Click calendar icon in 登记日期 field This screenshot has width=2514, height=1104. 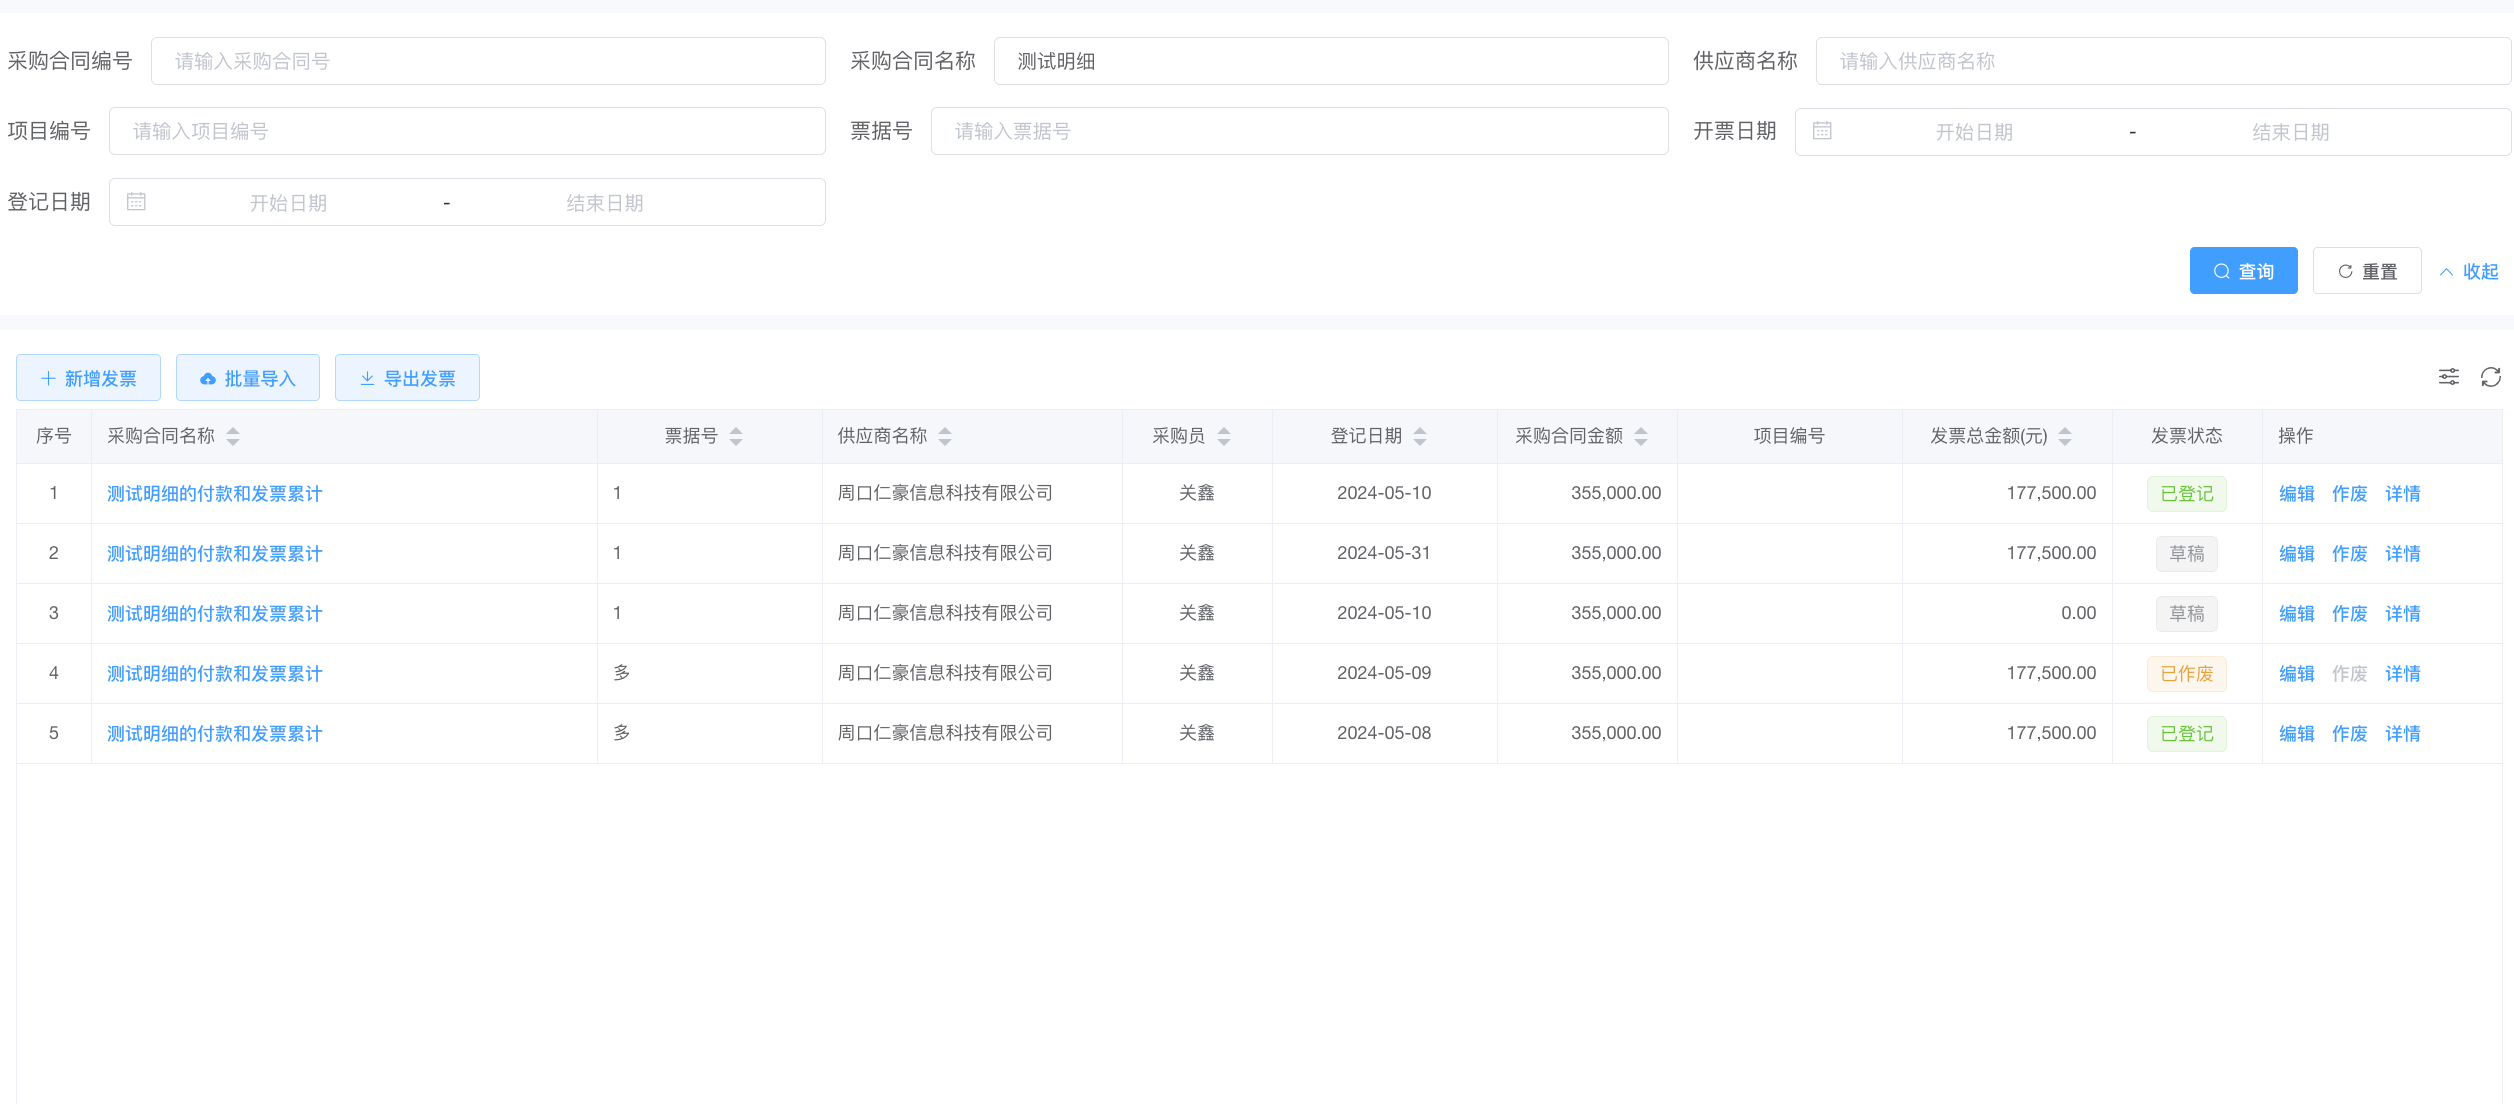click(x=136, y=202)
